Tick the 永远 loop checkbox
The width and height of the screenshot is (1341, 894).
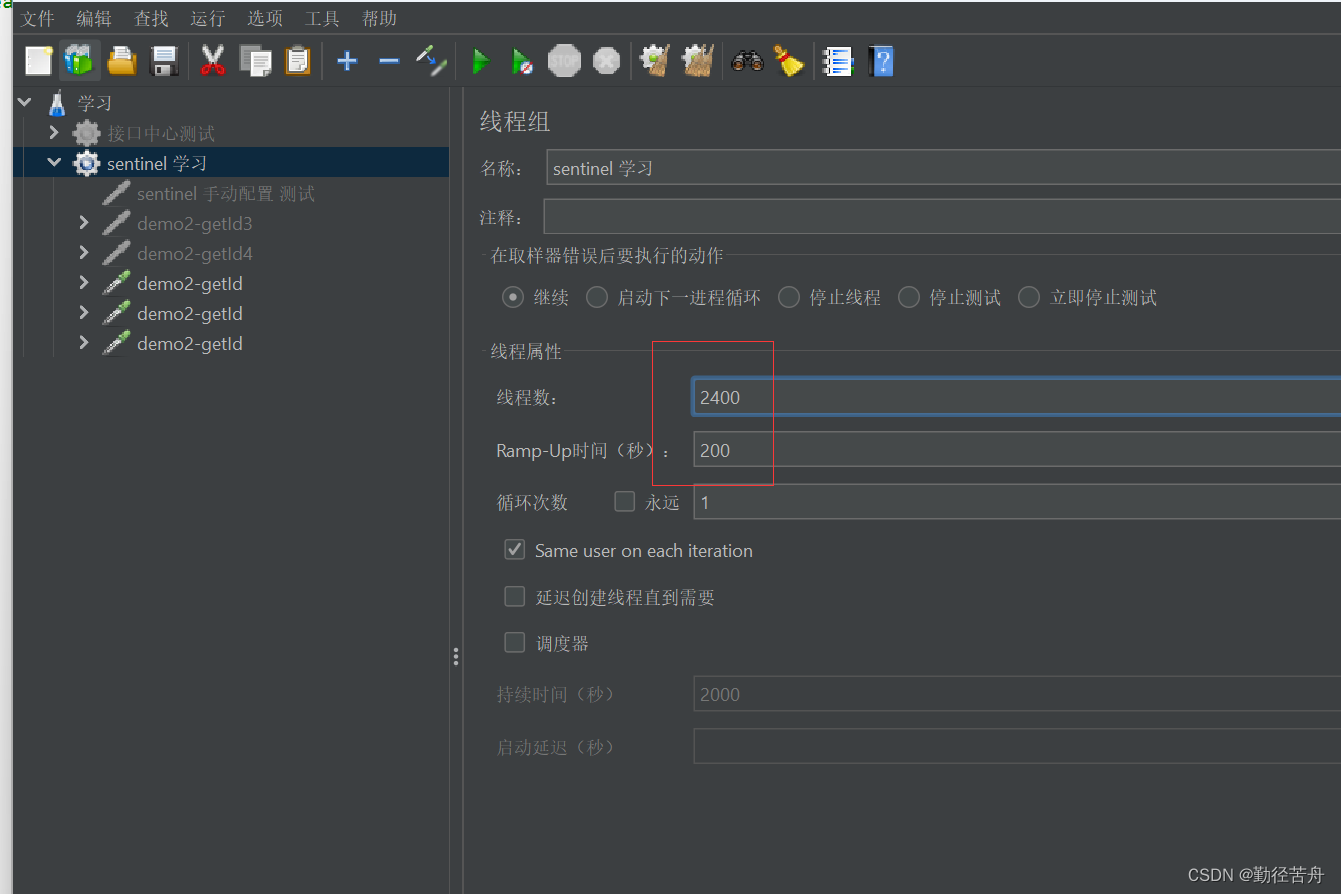pos(625,501)
